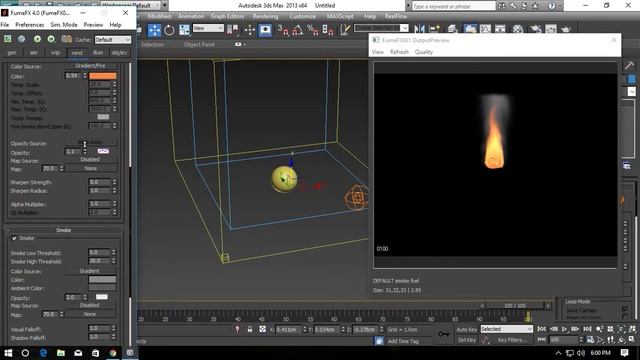This screenshot has height=360, width=640.
Task: Select the Move tool in 3ds Max toolbar
Action: click(x=154, y=30)
